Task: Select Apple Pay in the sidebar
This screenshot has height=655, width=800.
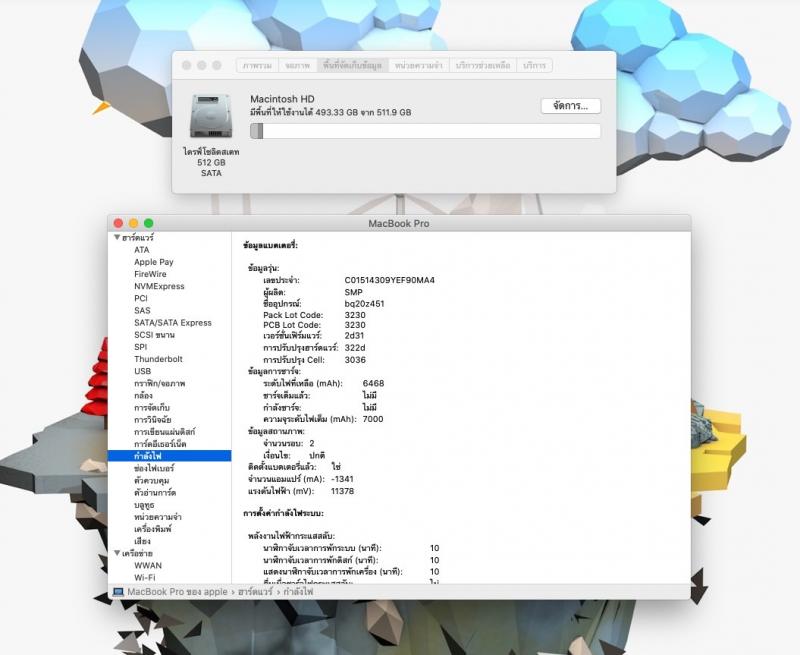Action: coord(154,262)
